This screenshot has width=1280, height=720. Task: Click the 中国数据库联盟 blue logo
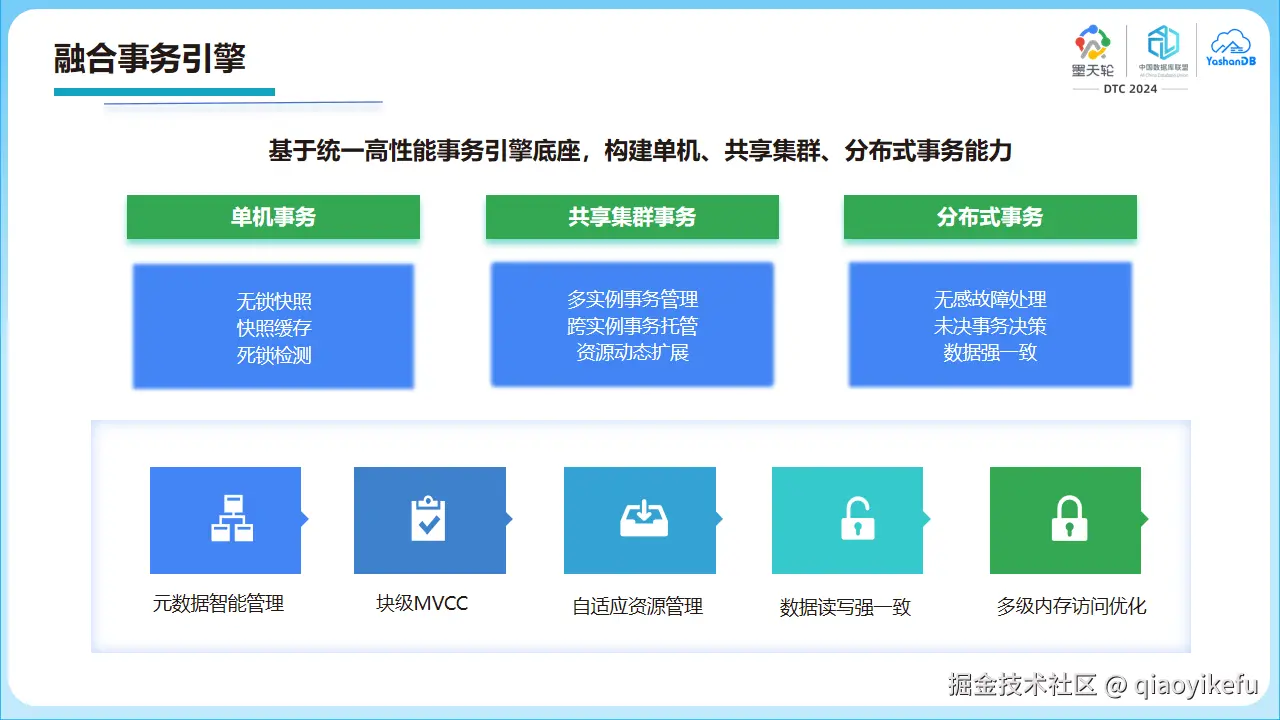coord(1162,48)
